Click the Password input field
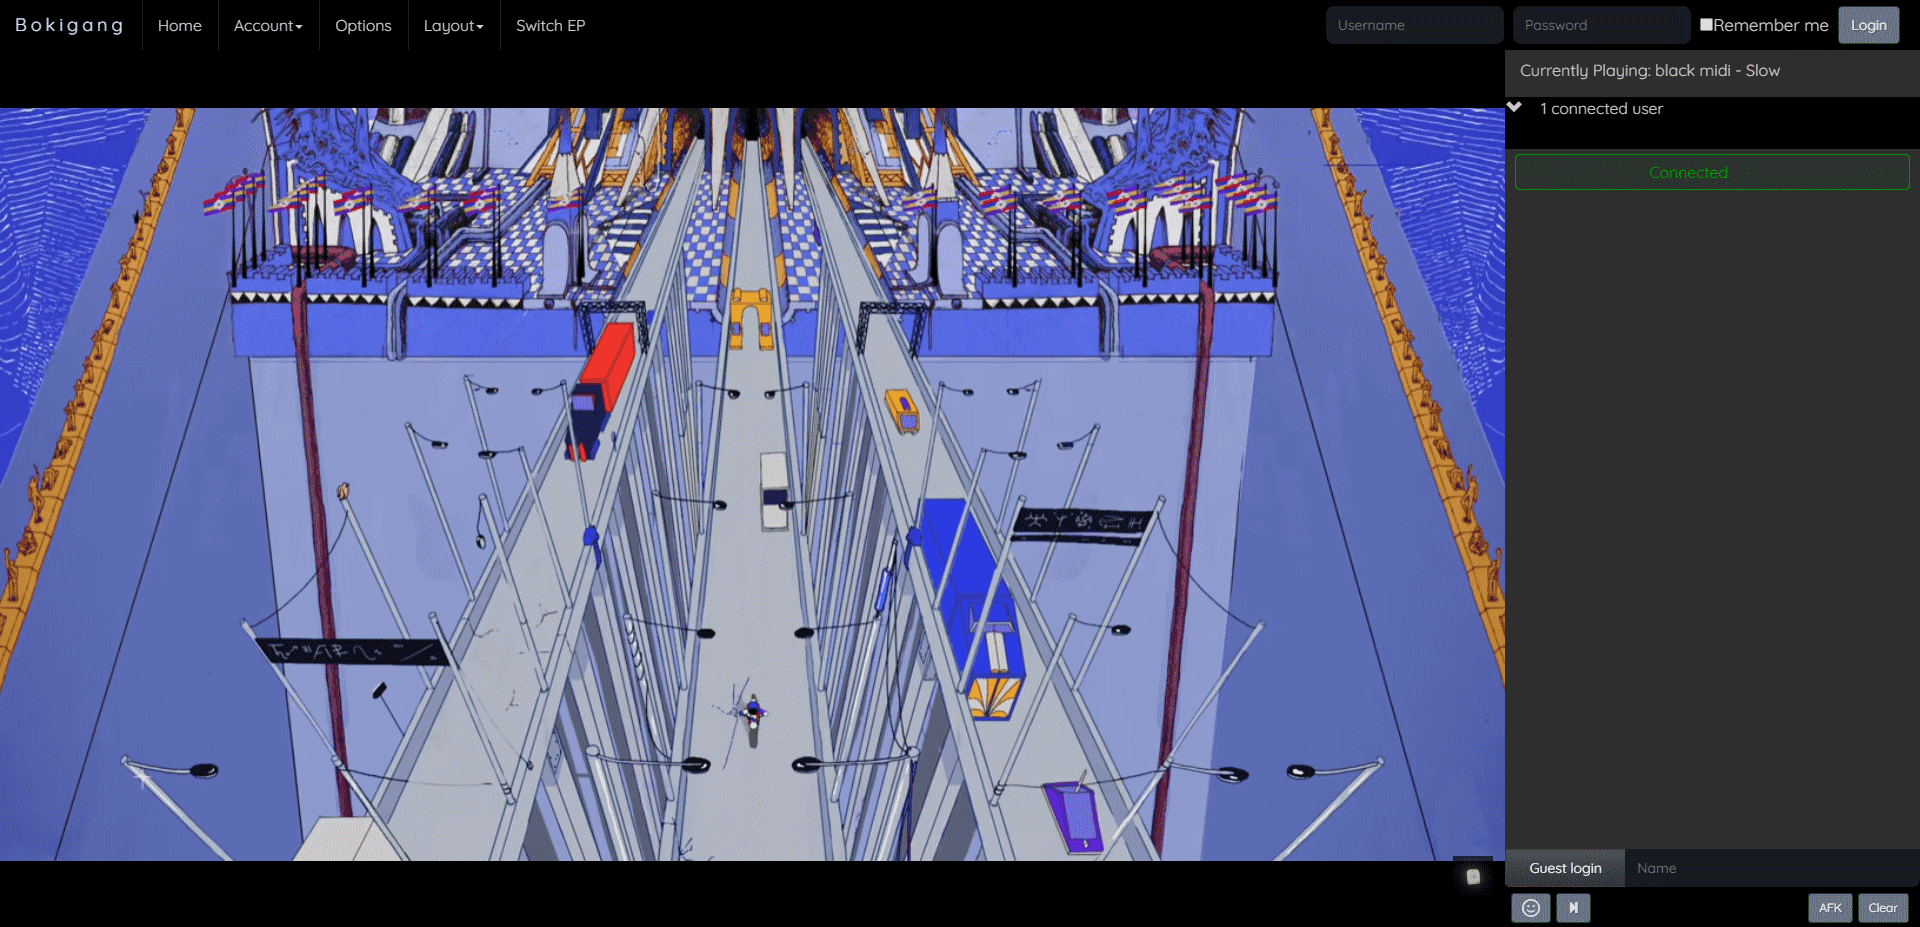 click(x=1601, y=24)
